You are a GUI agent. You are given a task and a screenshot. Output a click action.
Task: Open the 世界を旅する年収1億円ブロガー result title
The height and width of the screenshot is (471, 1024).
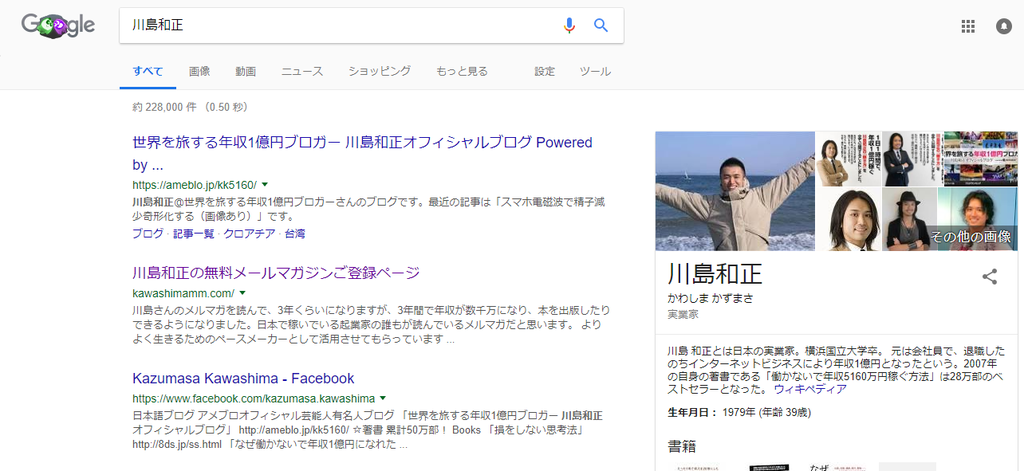(x=362, y=153)
